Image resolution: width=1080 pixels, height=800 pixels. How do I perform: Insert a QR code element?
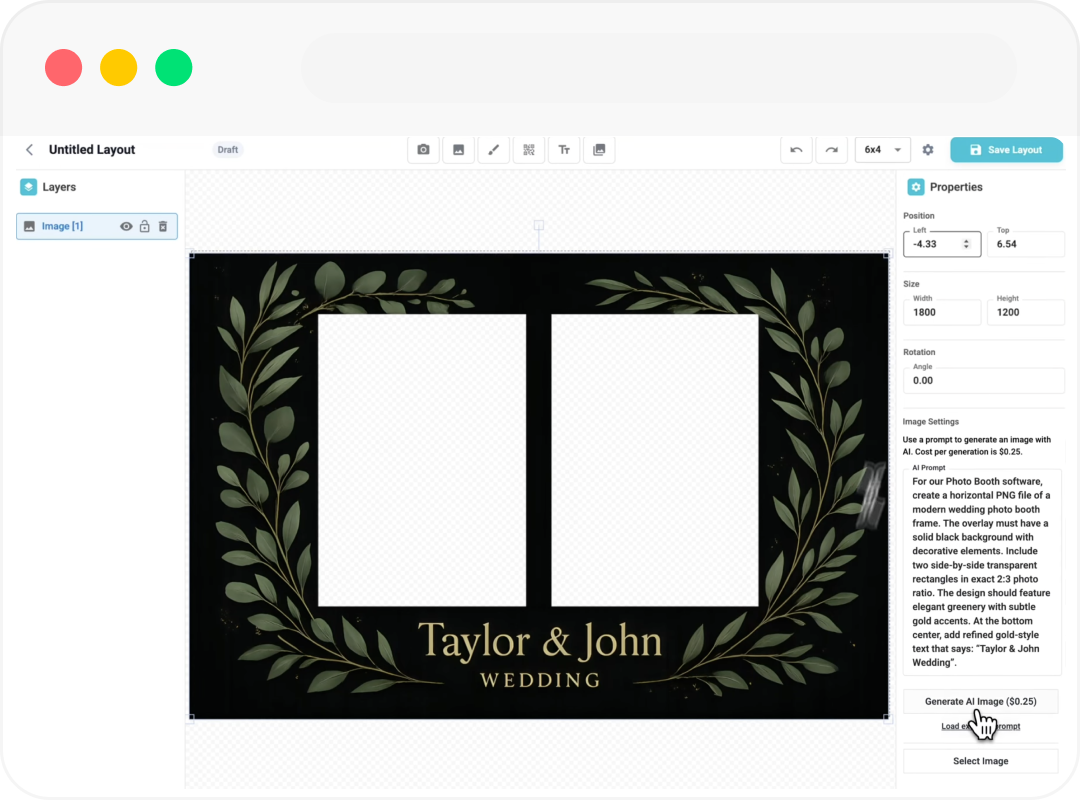click(x=529, y=150)
